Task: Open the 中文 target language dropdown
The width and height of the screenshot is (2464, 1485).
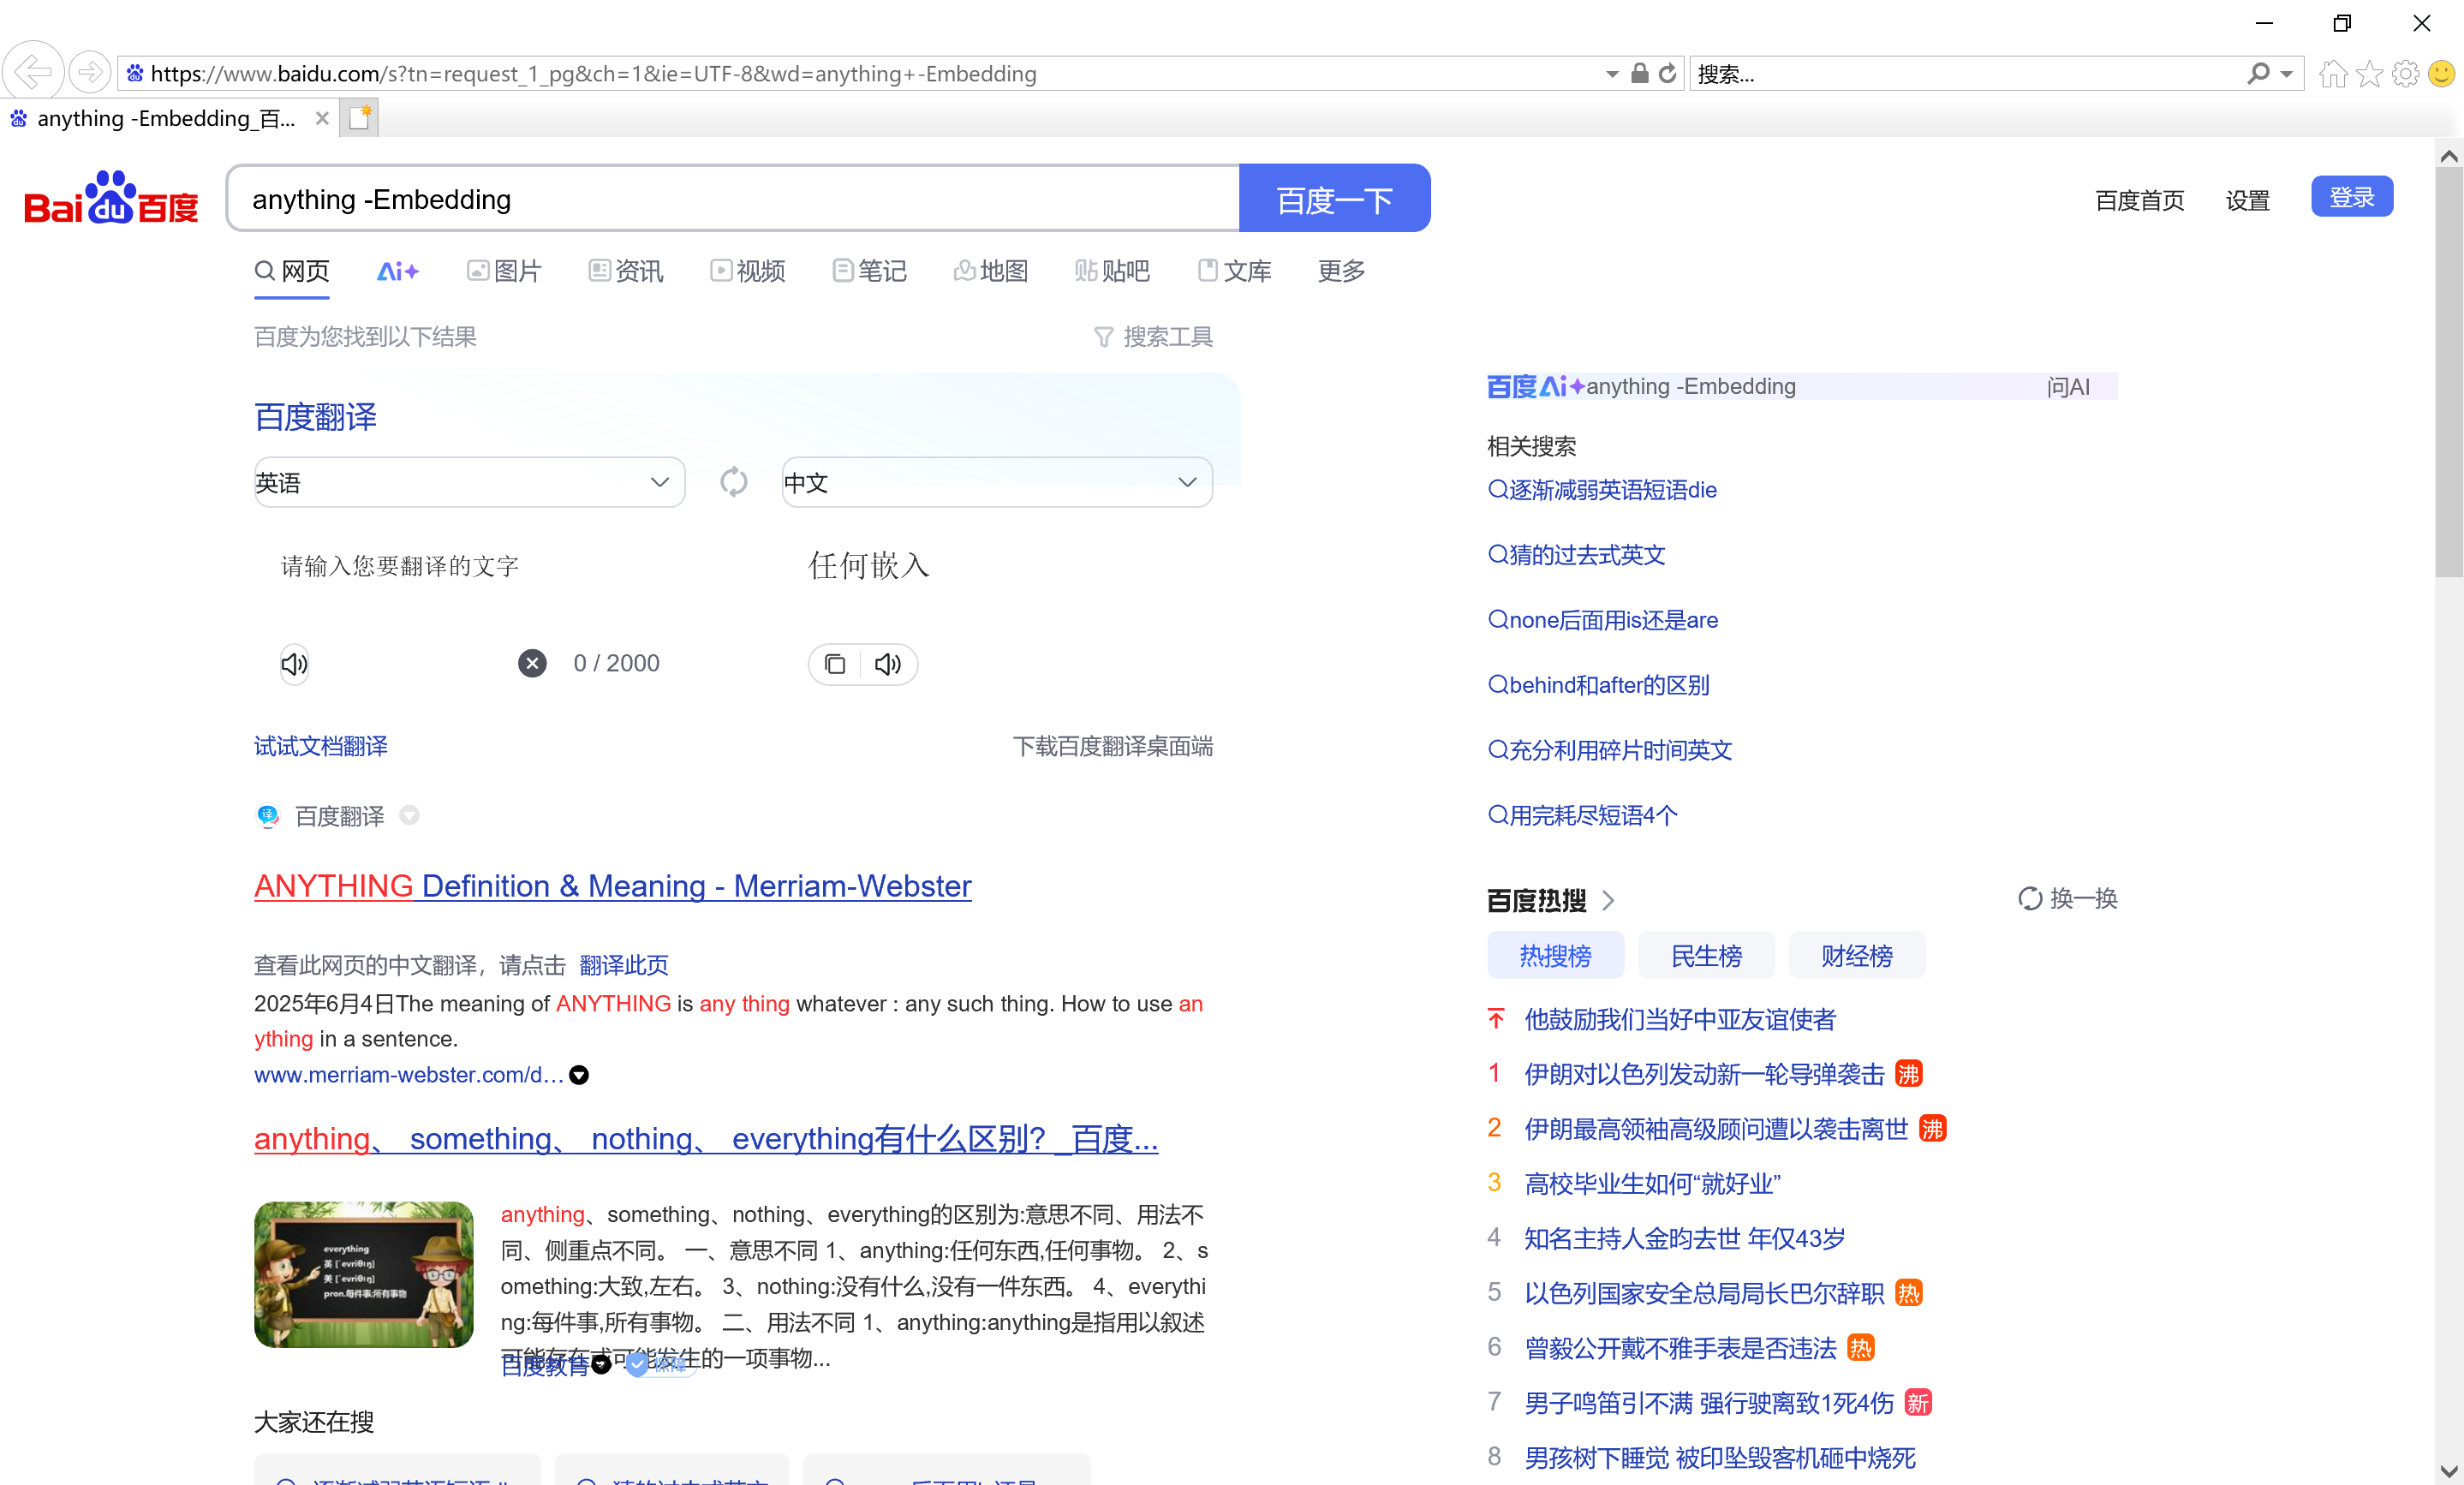Action: click(997, 482)
